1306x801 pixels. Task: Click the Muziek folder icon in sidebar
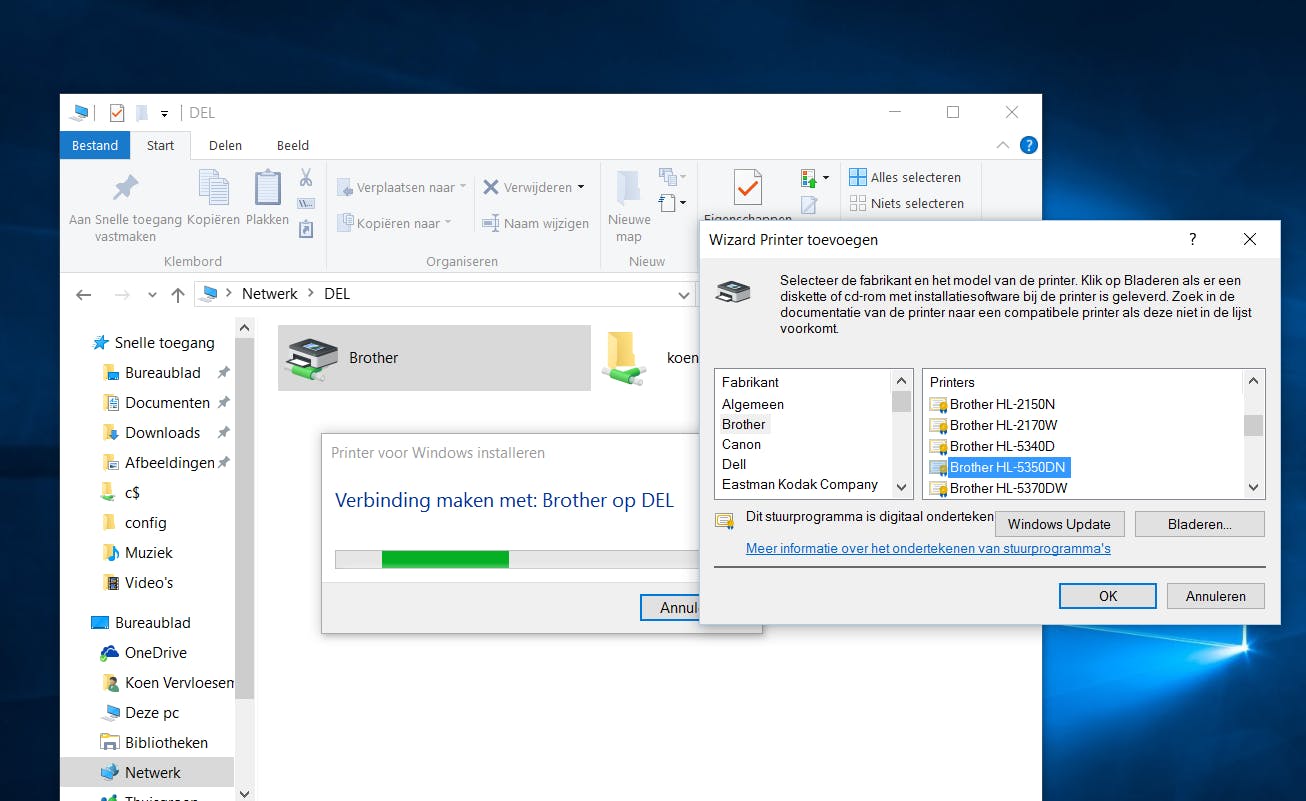point(110,553)
